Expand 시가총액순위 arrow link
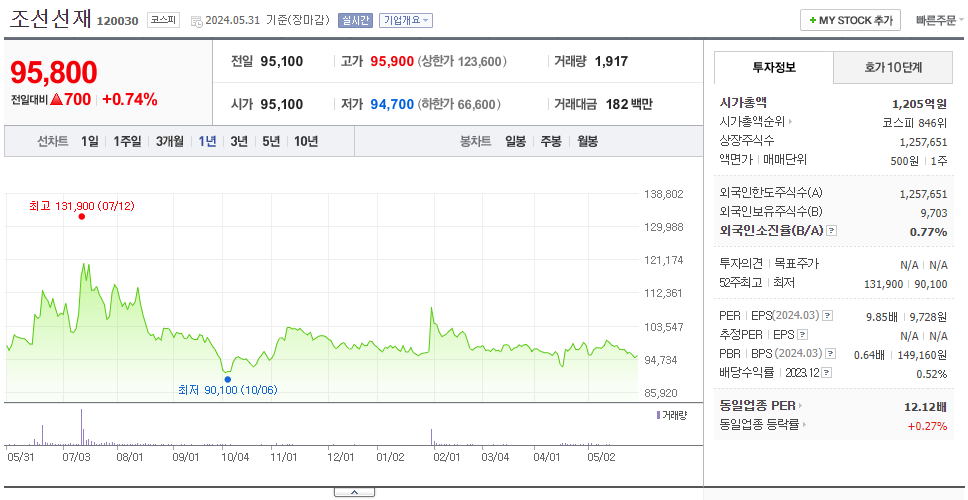Screen dimensions: 968x500 790,122
